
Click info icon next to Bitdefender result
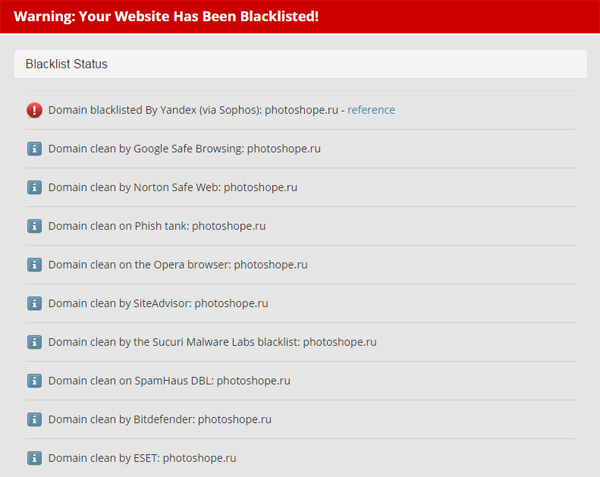click(35, 419)
